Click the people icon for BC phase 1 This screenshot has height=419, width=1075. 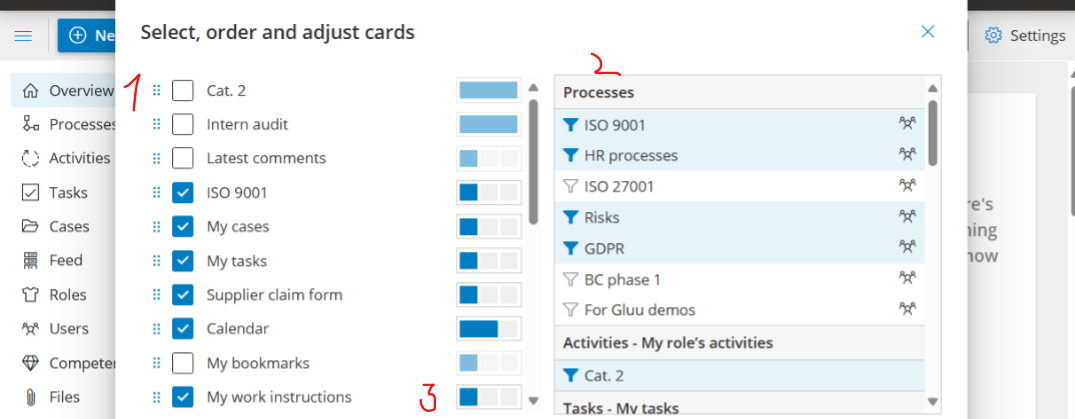907,279
